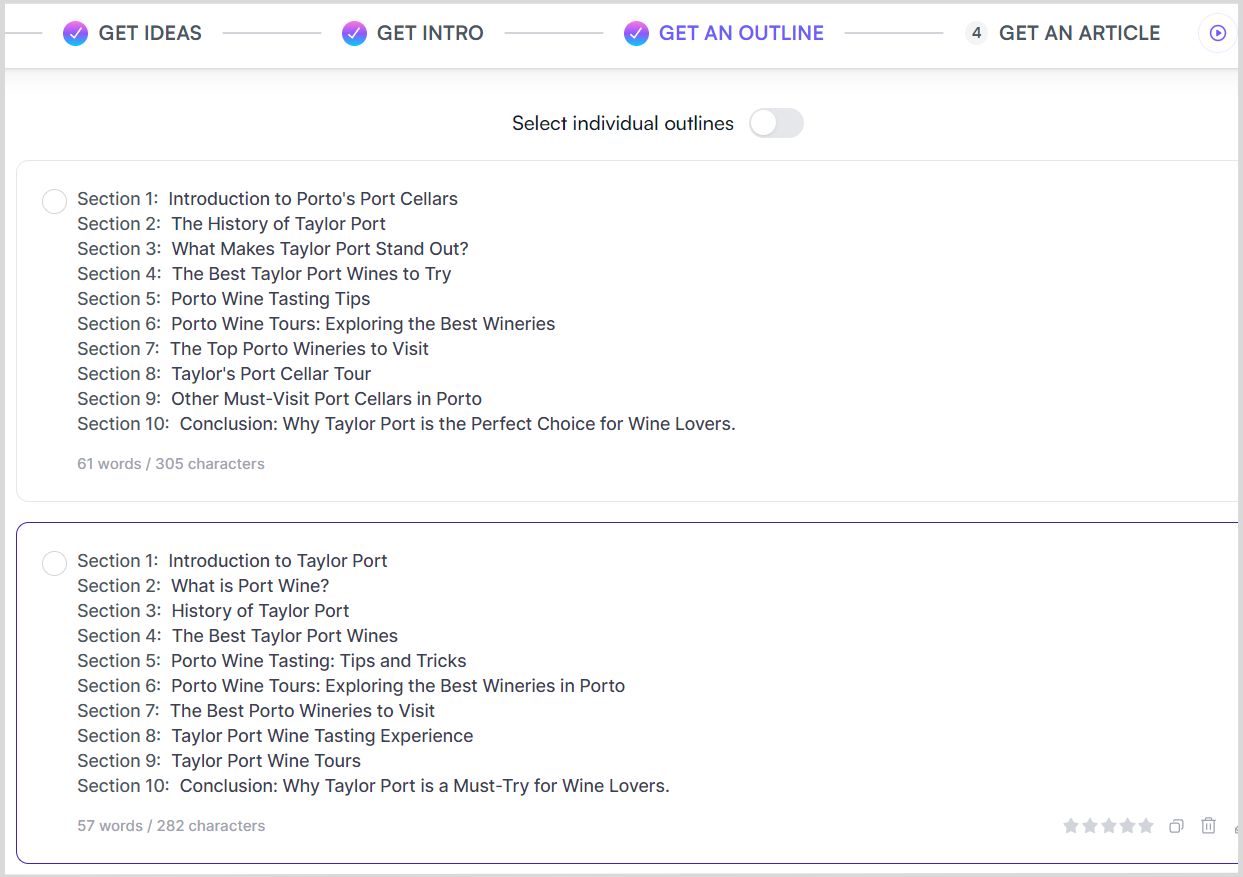This screenshot has height=877, width=1243.
Task: Select the second outline's radio circle
Action: click(x=54, y=563)
